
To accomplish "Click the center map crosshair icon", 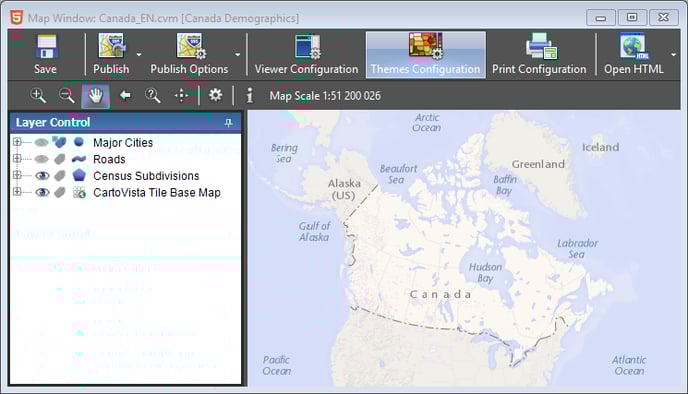I will (x=181, y=95).
